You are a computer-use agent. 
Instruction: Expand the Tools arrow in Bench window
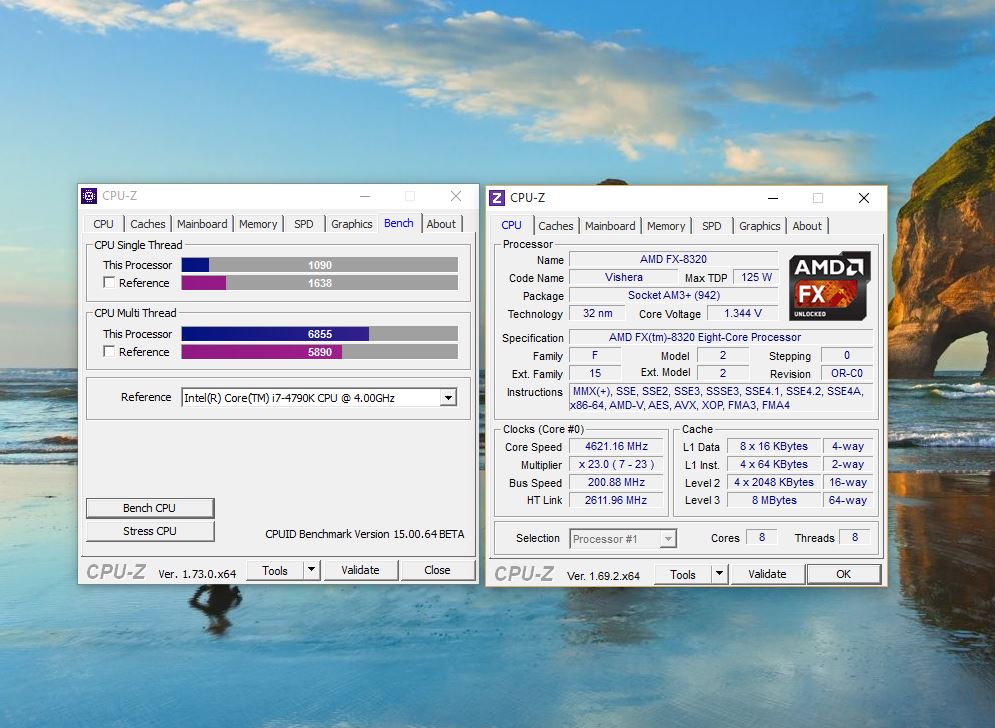click(x=312, y=570)
